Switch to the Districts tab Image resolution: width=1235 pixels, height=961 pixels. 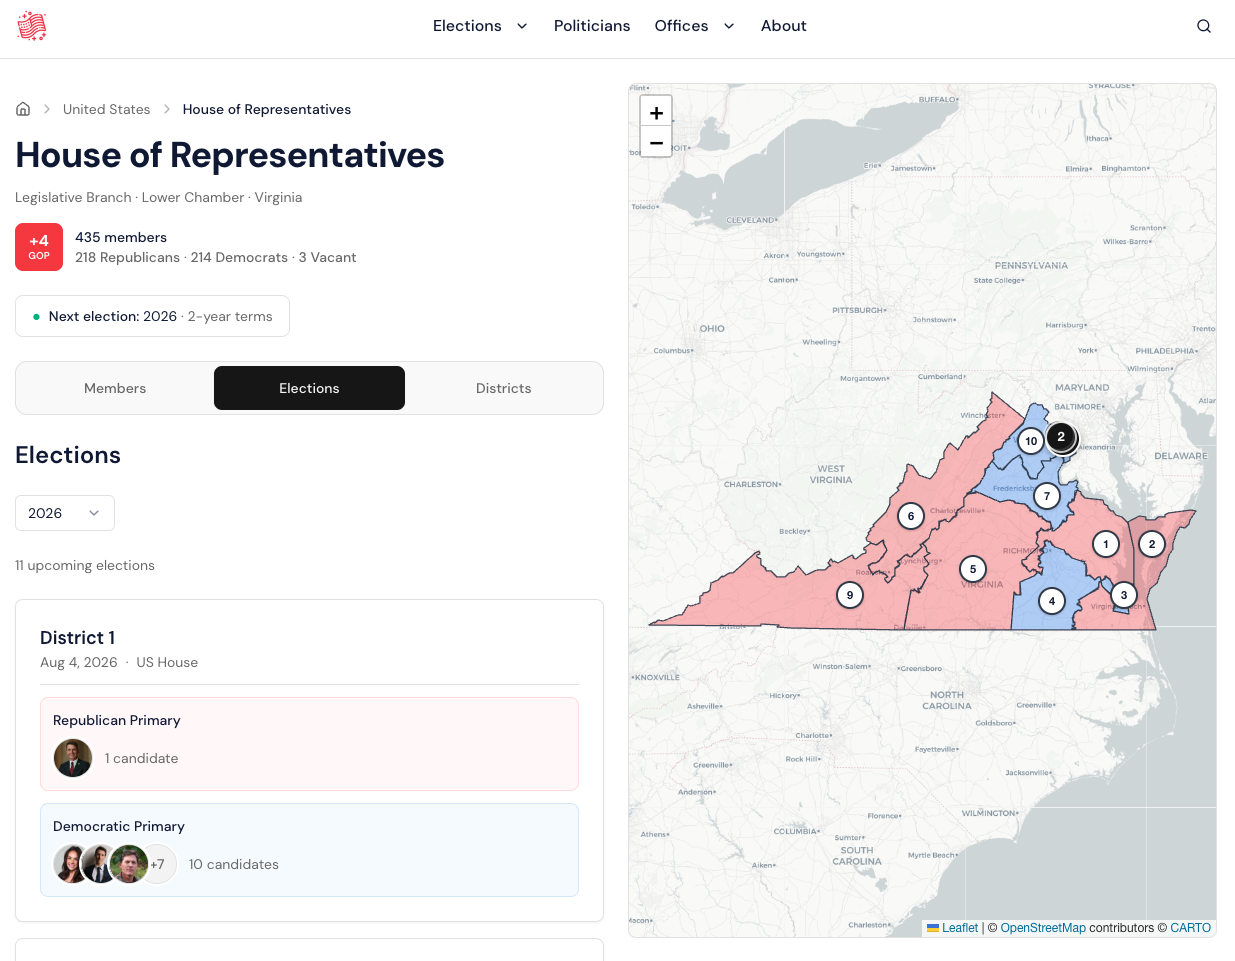pos(503,388)
